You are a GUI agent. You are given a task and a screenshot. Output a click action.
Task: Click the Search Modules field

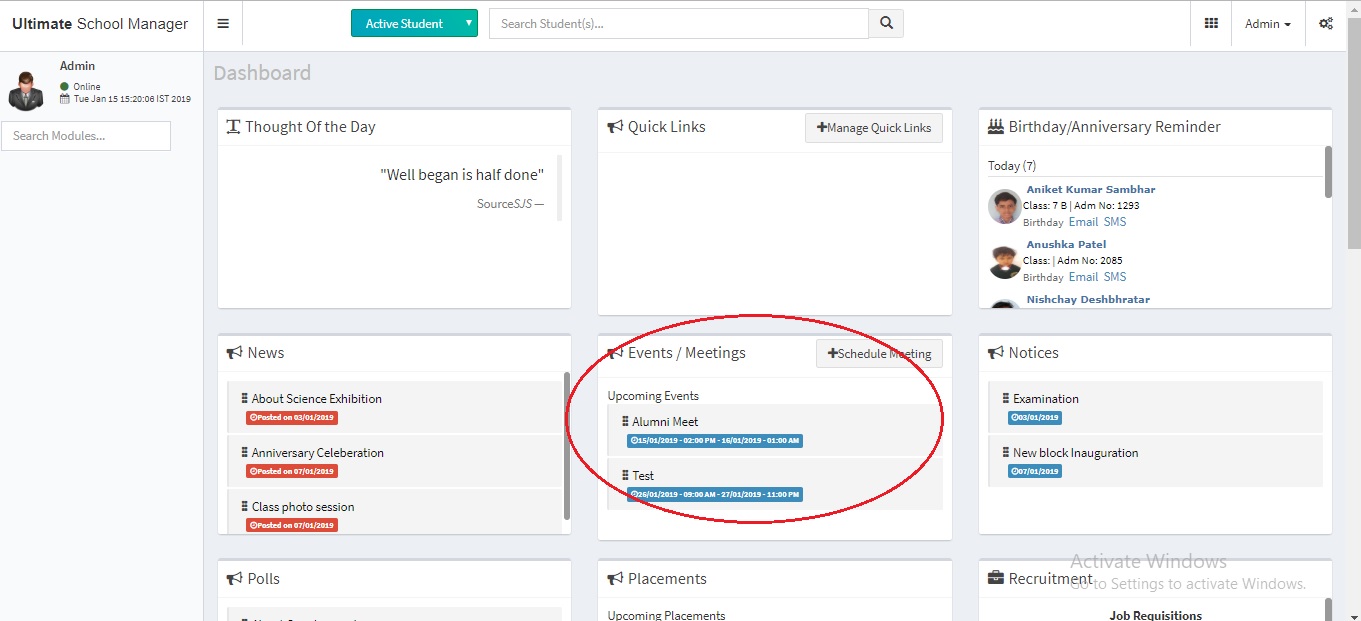pyautogui.click(x=86, y=136)
